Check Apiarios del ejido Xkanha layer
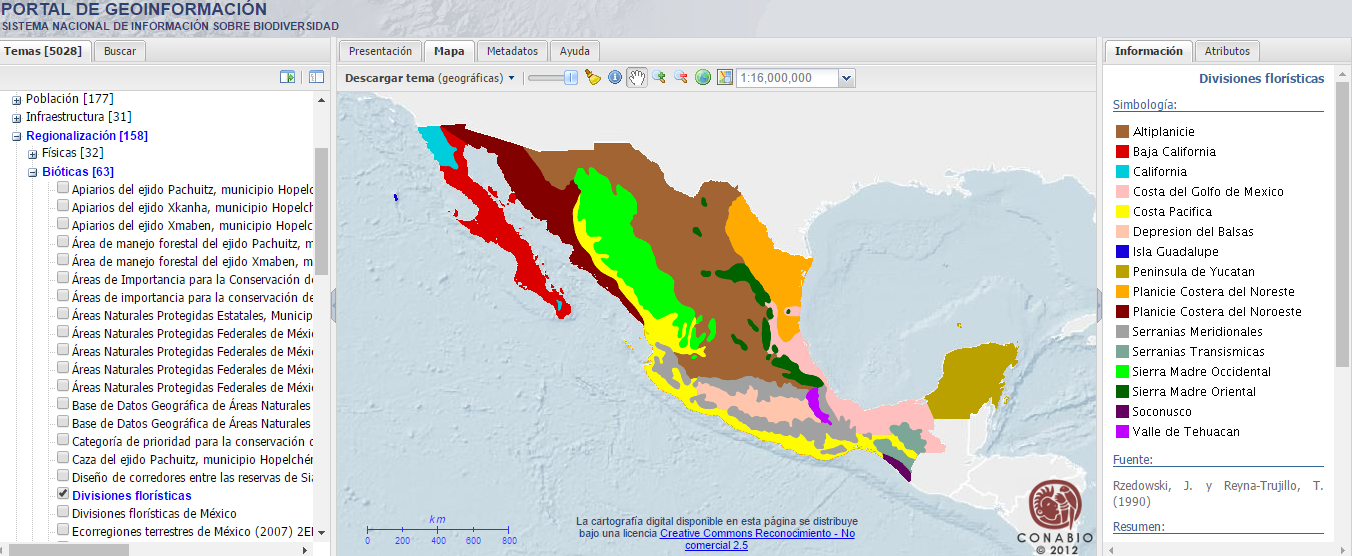 pyautogui.click(x=63, y=206)
